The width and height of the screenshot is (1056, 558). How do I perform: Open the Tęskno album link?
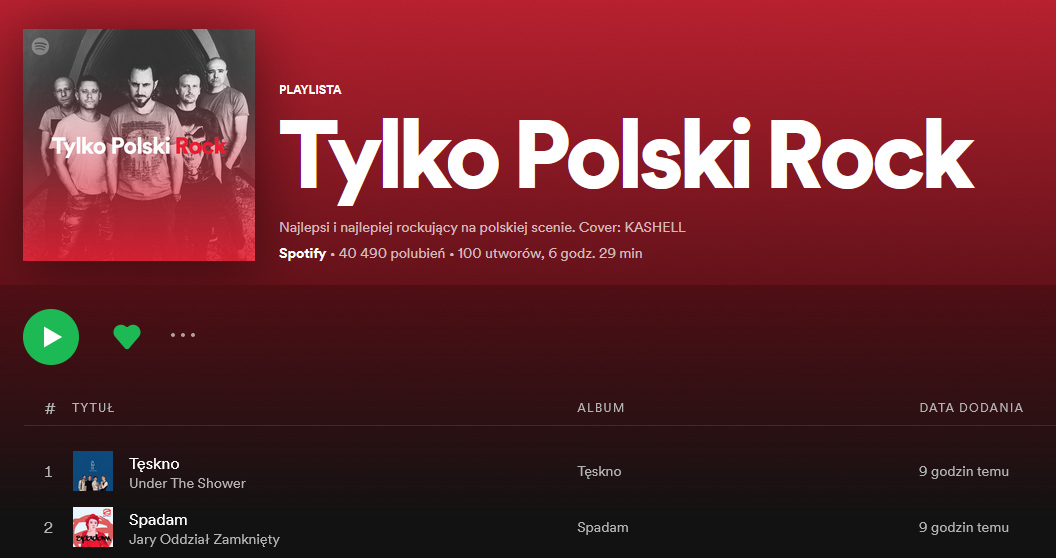pos(599,471)
